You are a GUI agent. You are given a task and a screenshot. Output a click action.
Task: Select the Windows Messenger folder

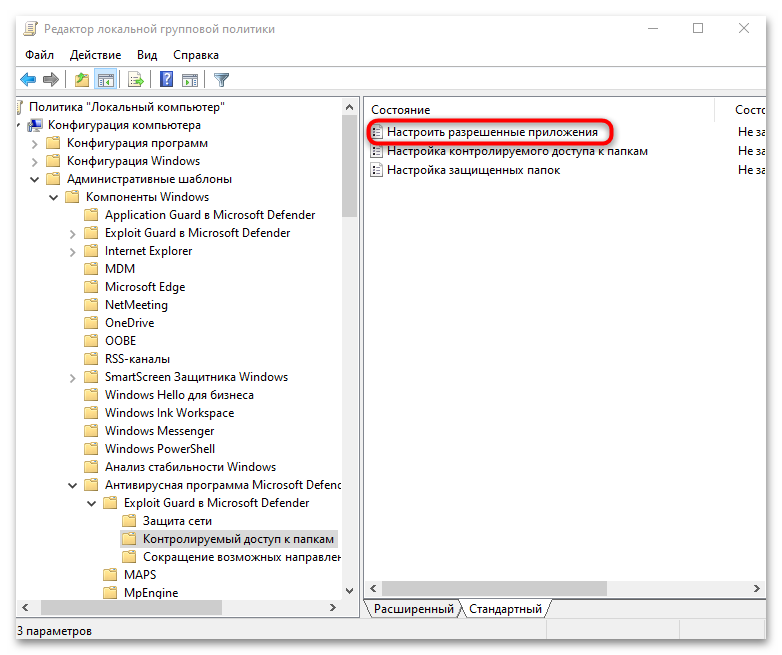coord(159,431)
